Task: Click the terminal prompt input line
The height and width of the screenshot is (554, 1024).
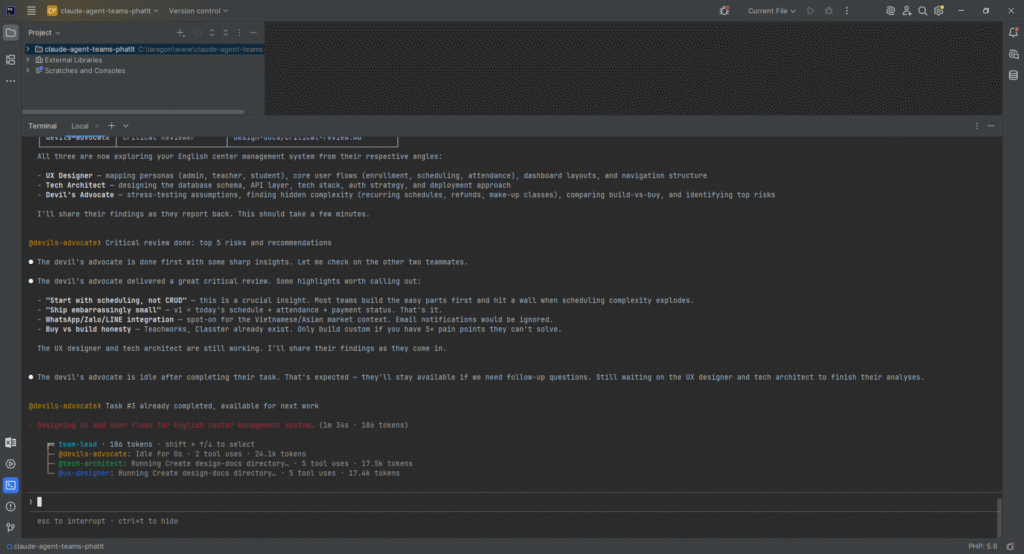Action: point(500,501)
